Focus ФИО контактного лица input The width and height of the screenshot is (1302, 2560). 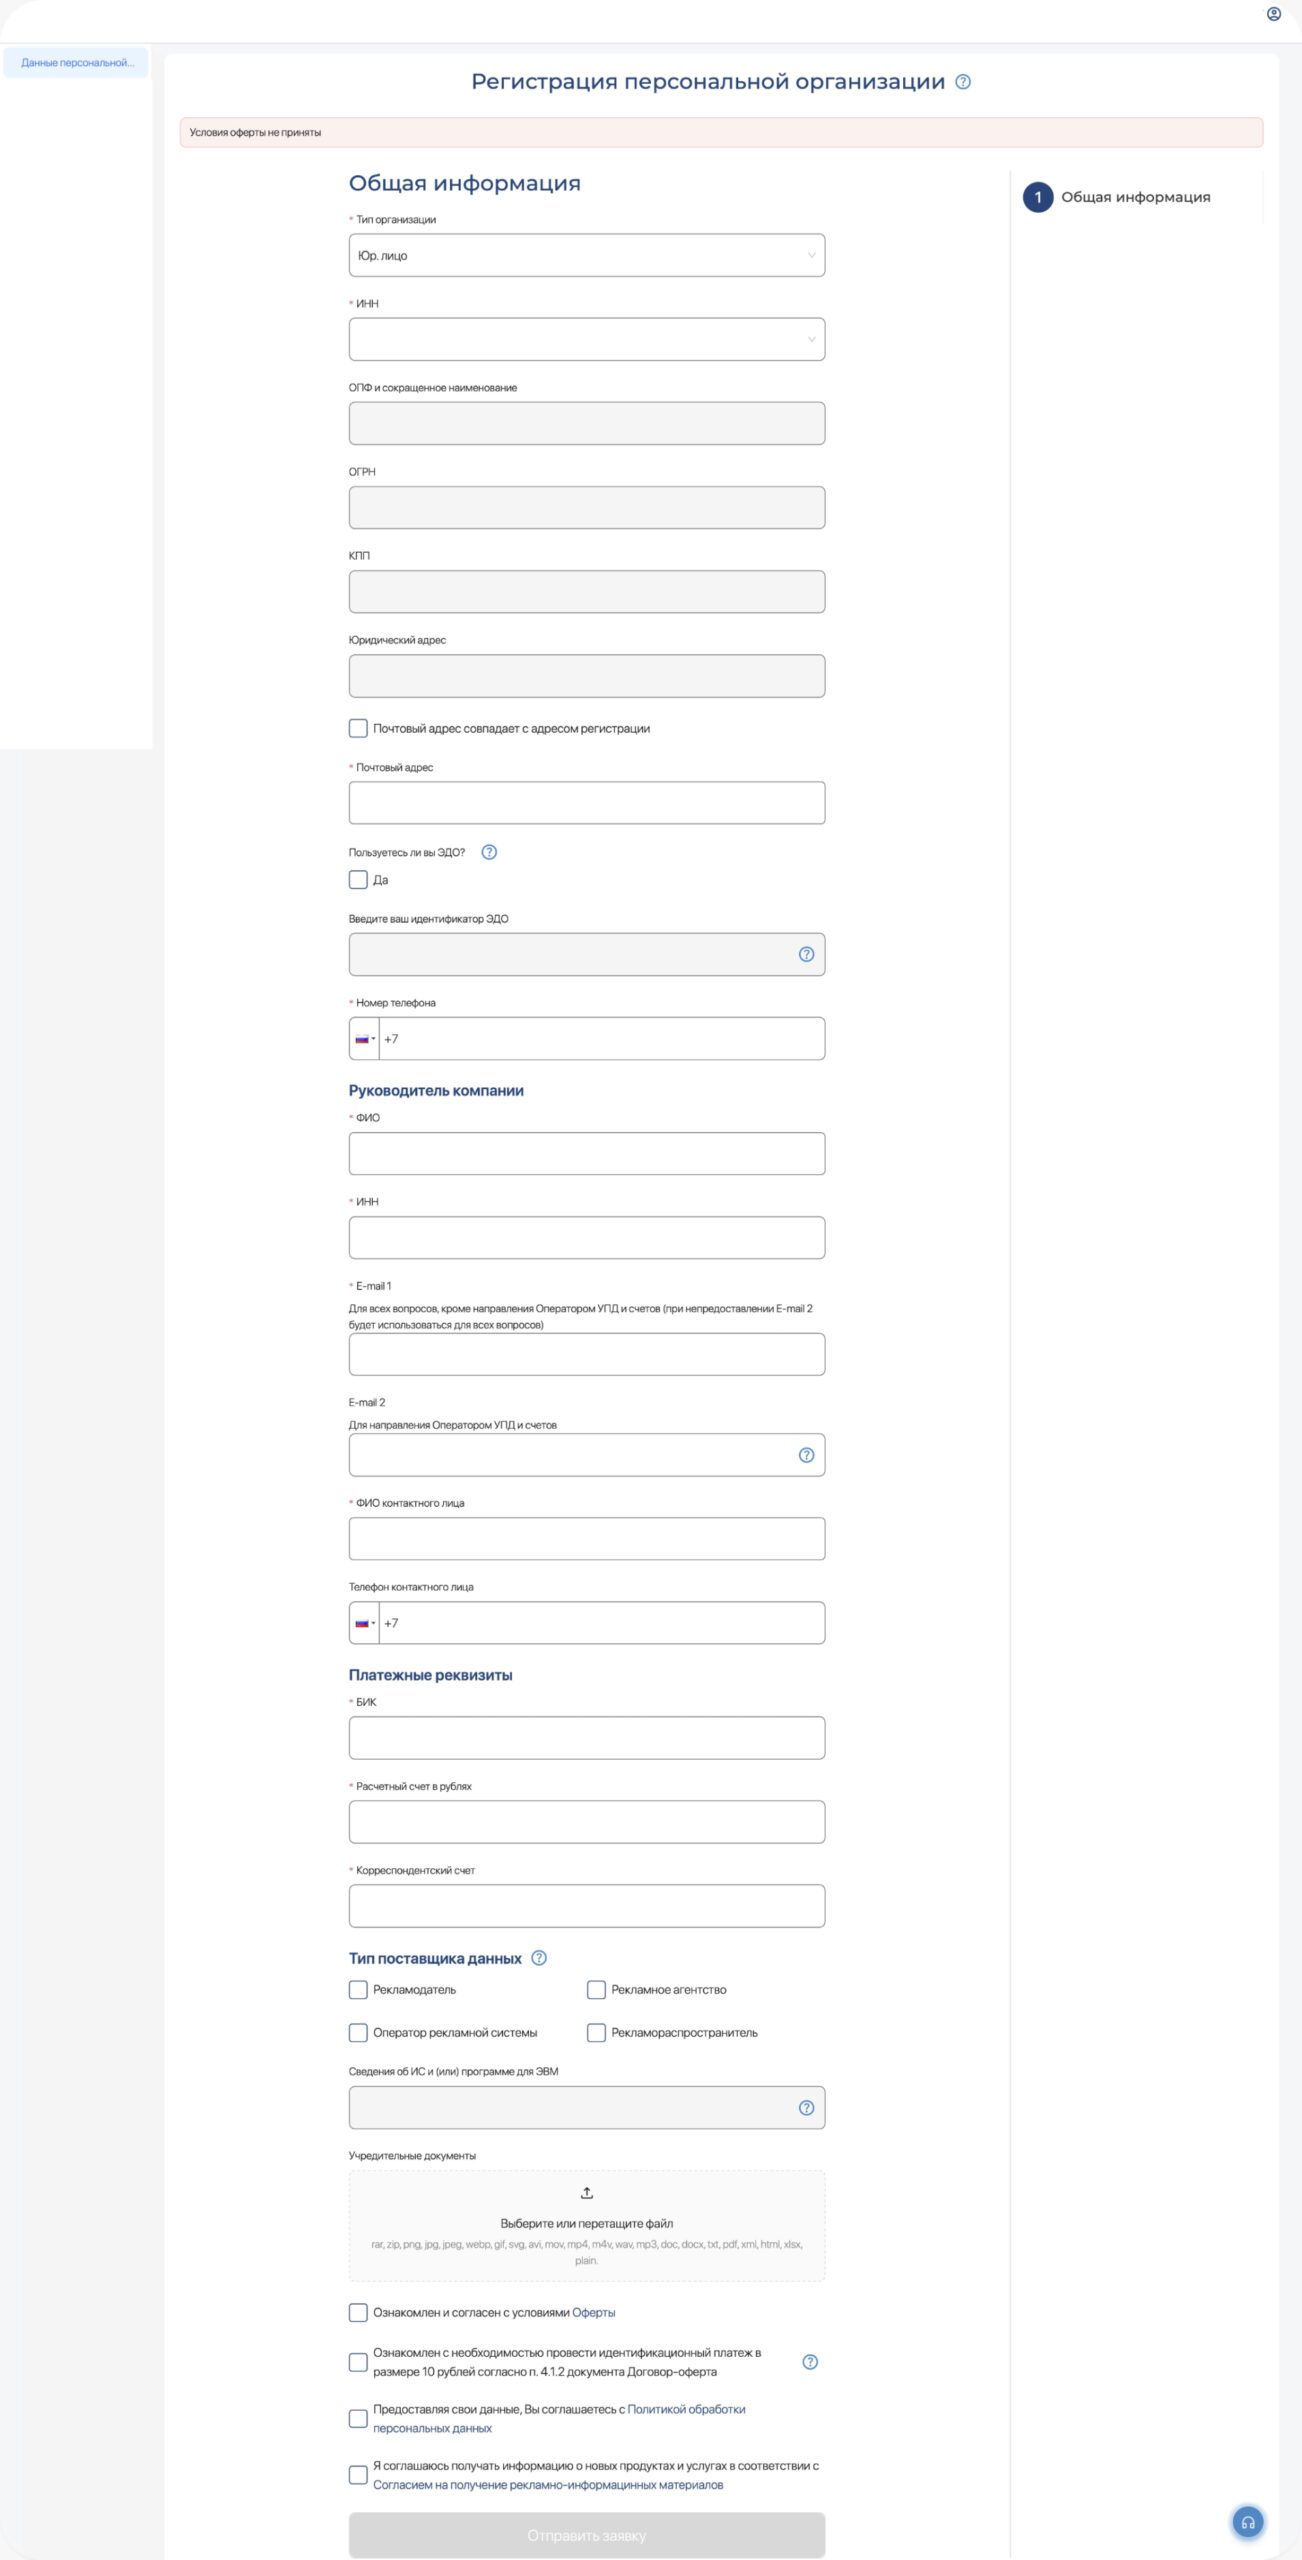(x=587, y=1539)
